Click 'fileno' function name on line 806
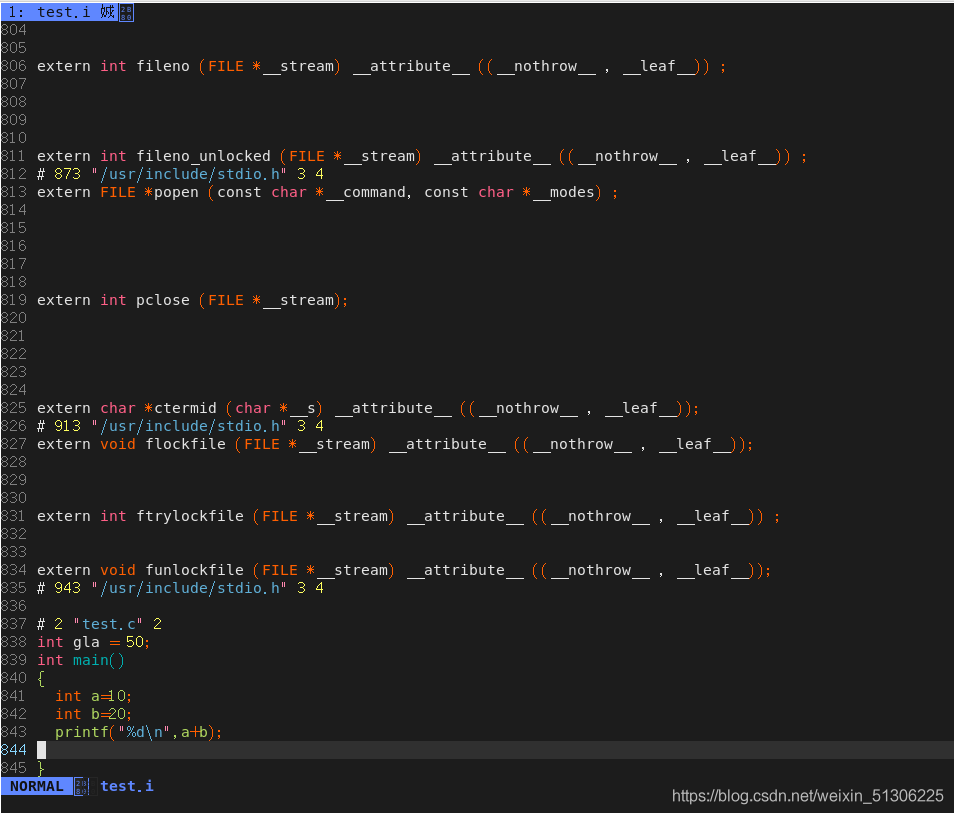 (162, 66)
